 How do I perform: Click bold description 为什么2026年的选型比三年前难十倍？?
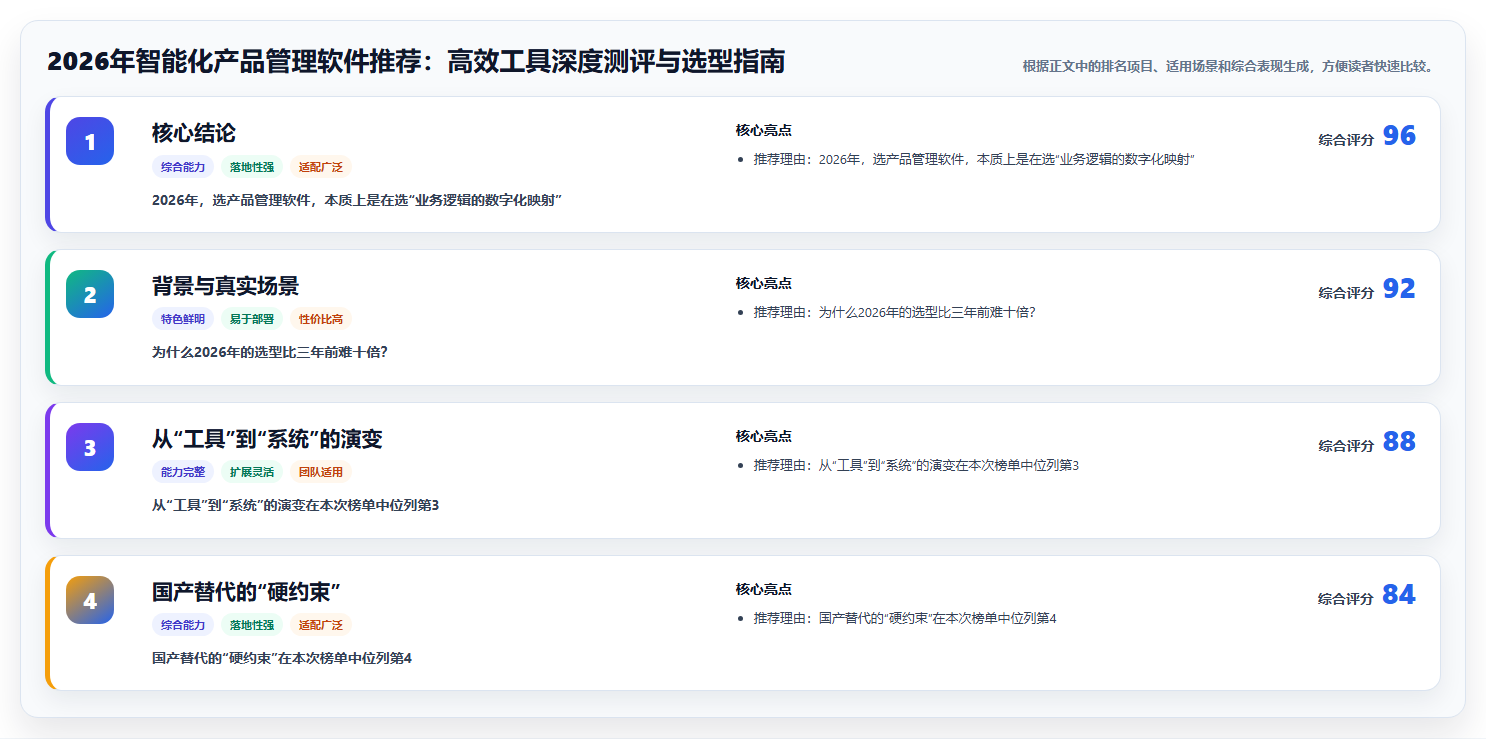pos(270,353)
